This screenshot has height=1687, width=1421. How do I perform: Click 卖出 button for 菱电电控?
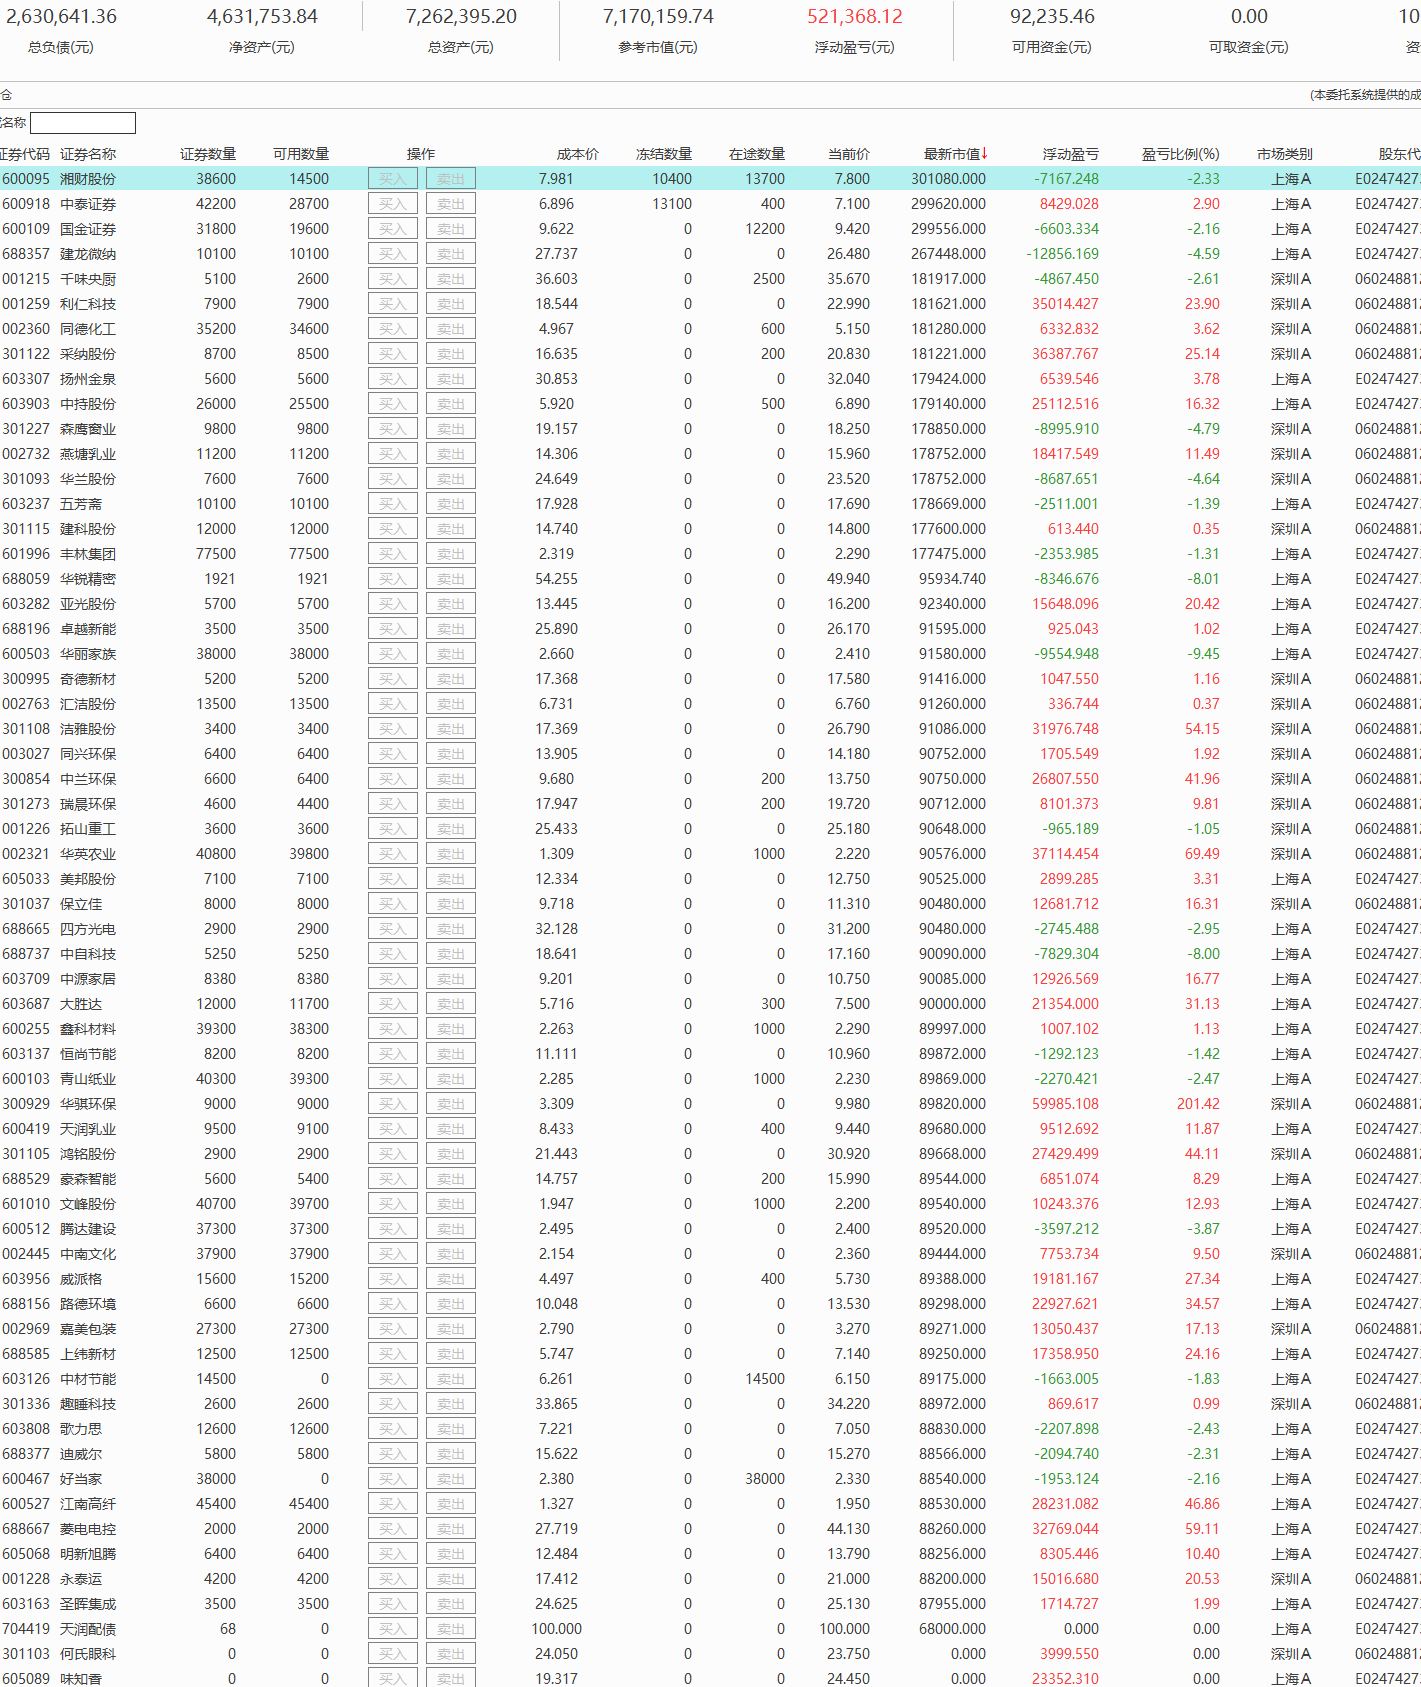(x=451, y=1529)
